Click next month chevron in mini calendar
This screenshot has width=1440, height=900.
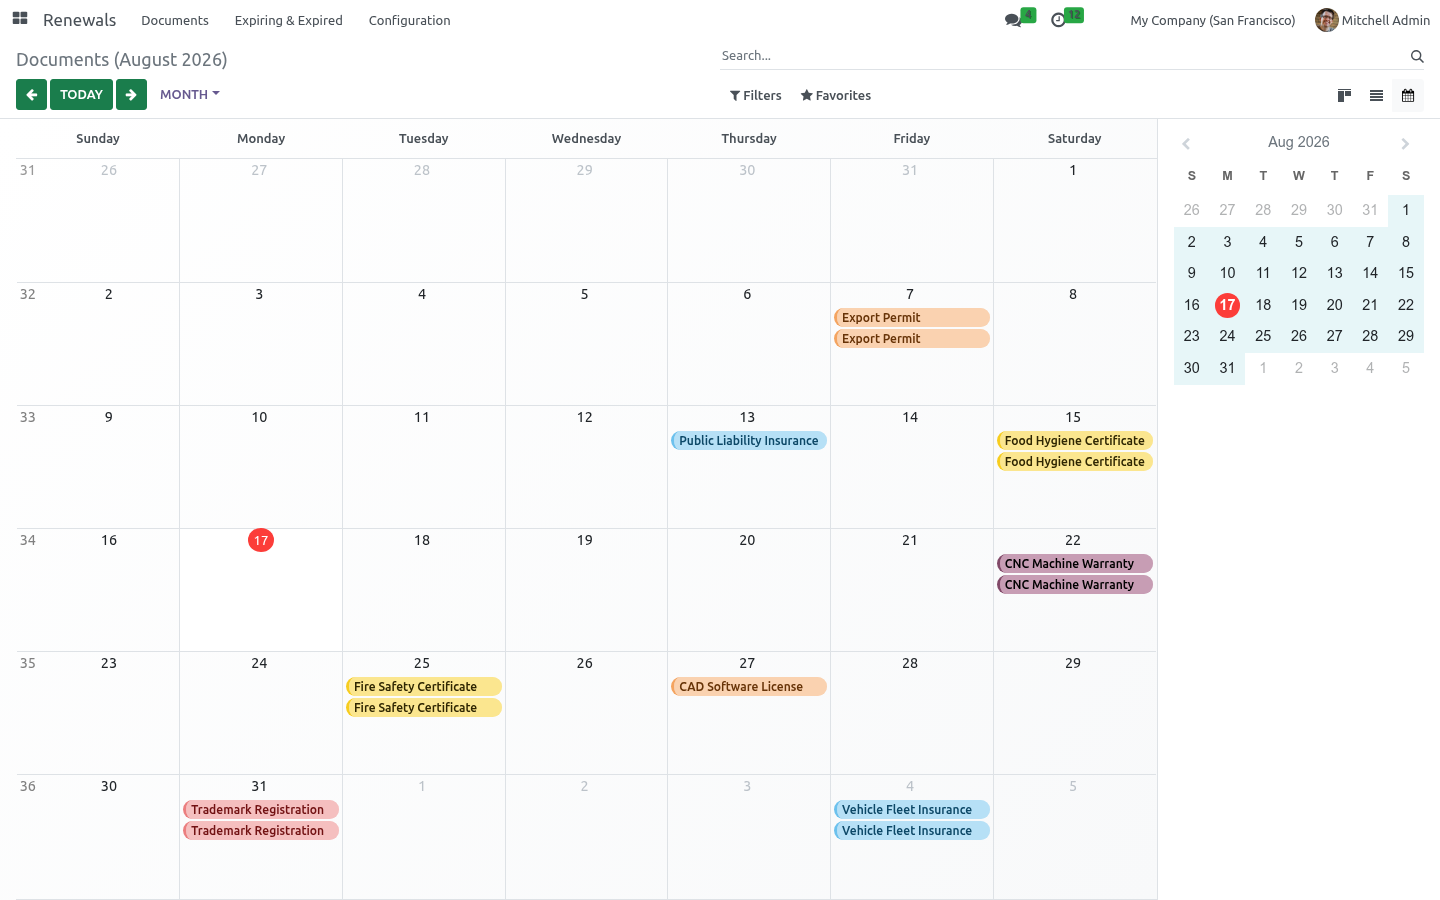(x=1405, y=144)
